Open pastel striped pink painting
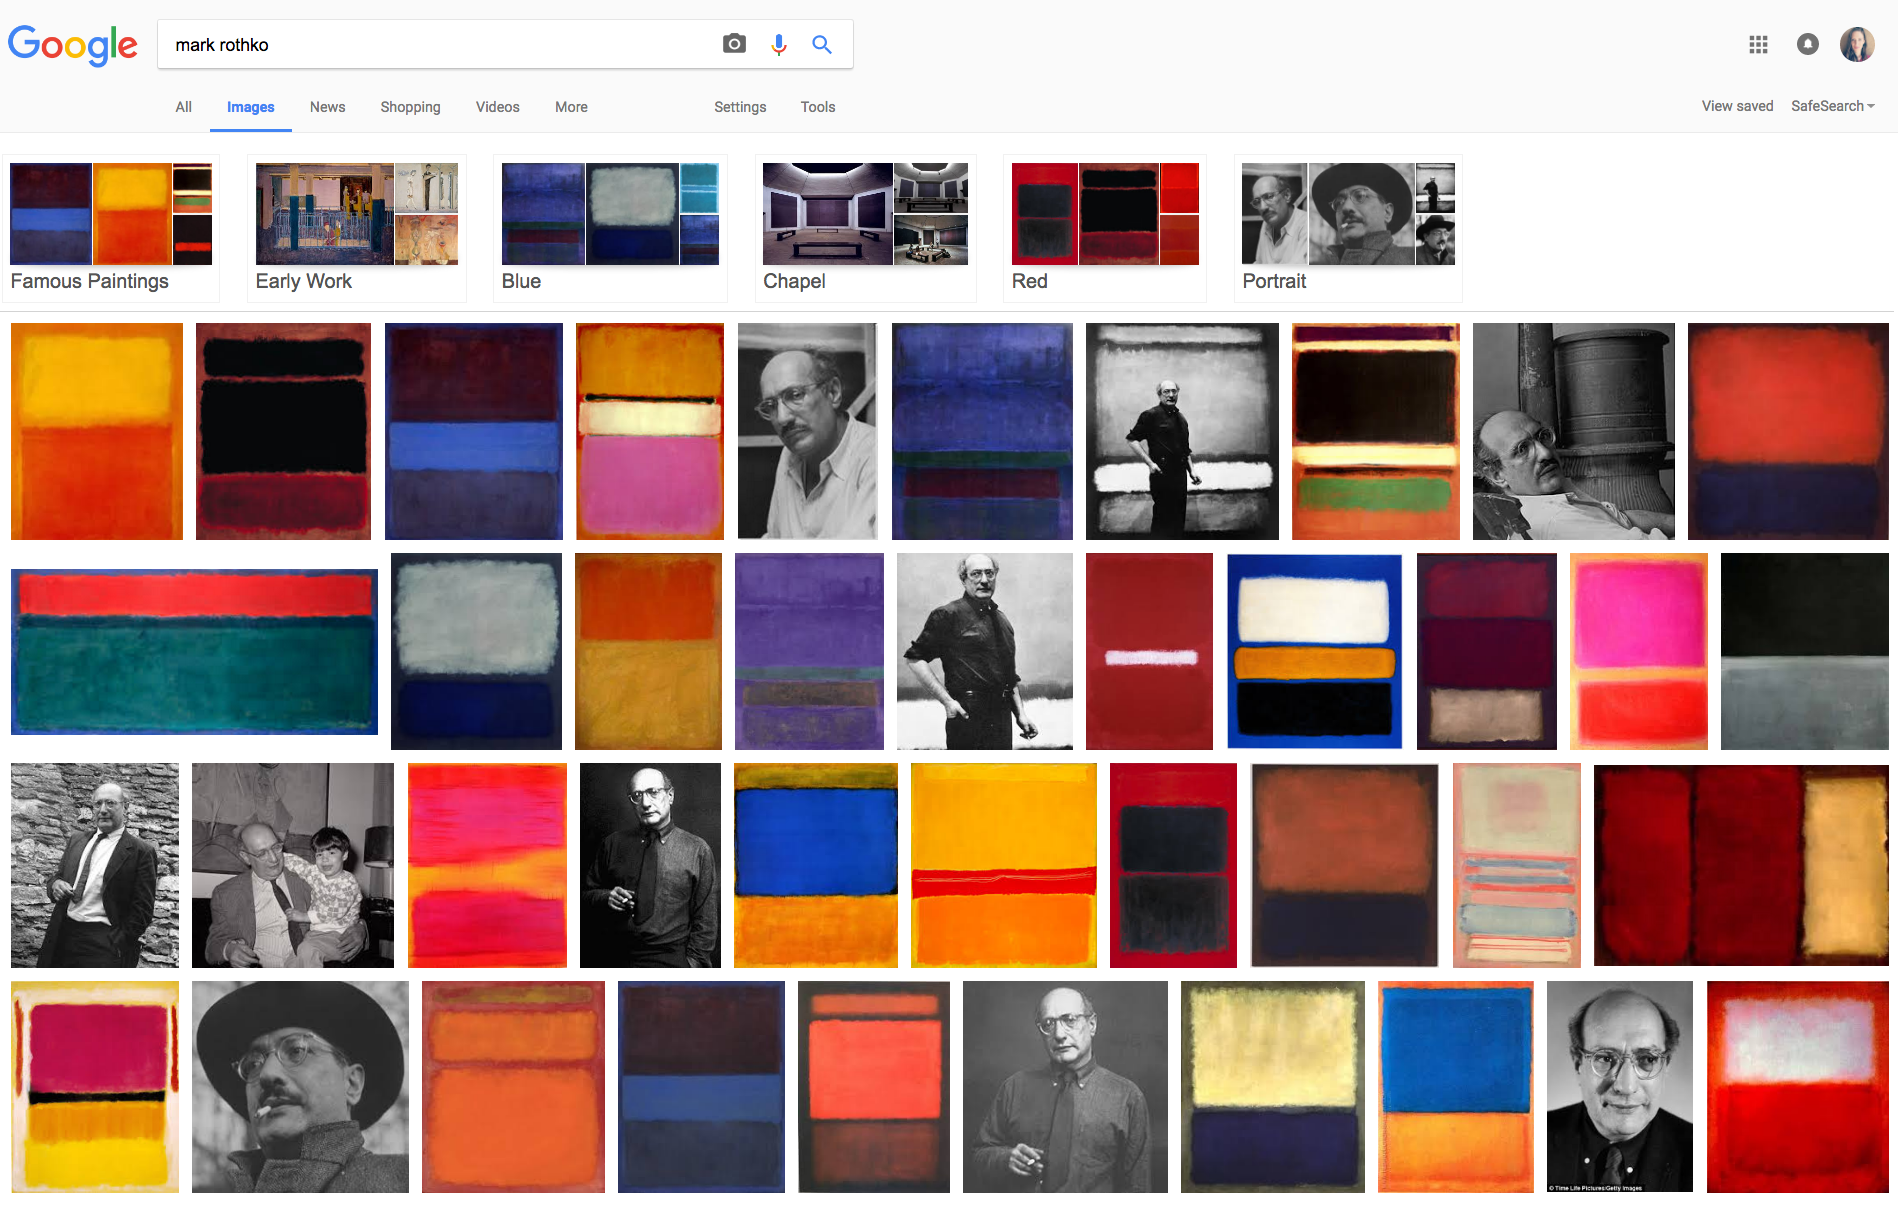The width and height of the screenshot is (1898, 1205). [x=1516, y=865]
